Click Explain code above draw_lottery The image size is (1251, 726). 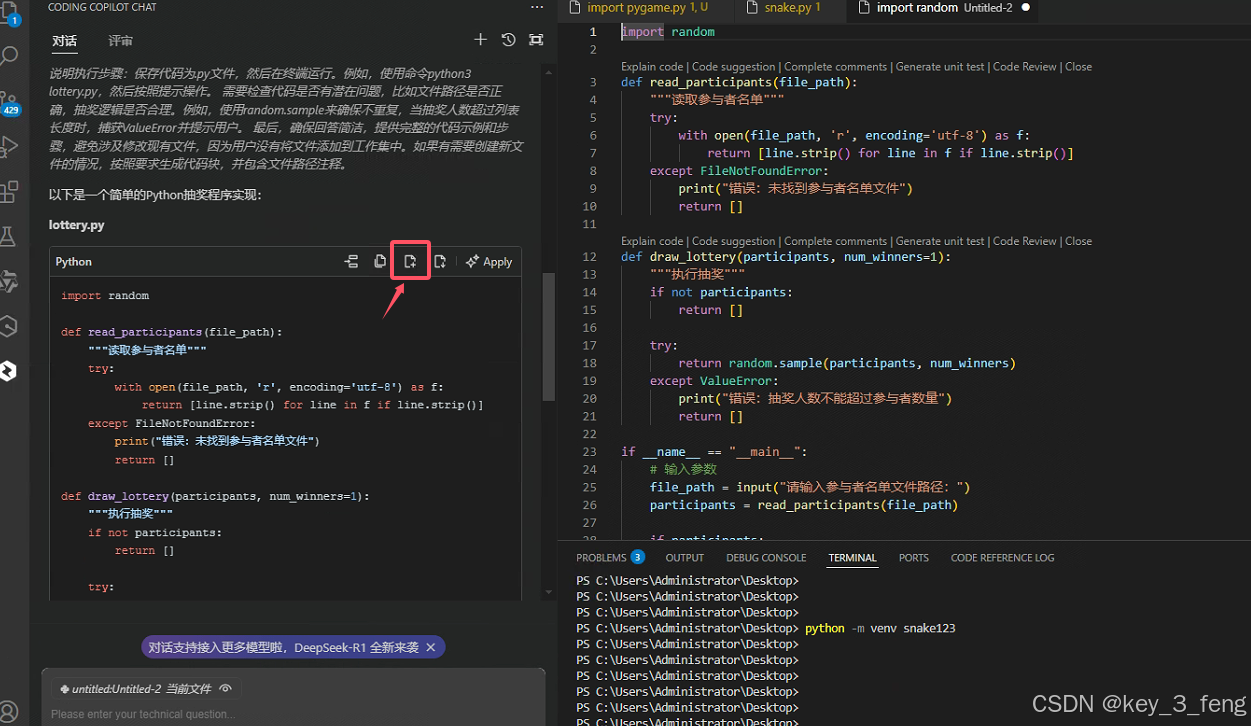click(x=652, y=241)
